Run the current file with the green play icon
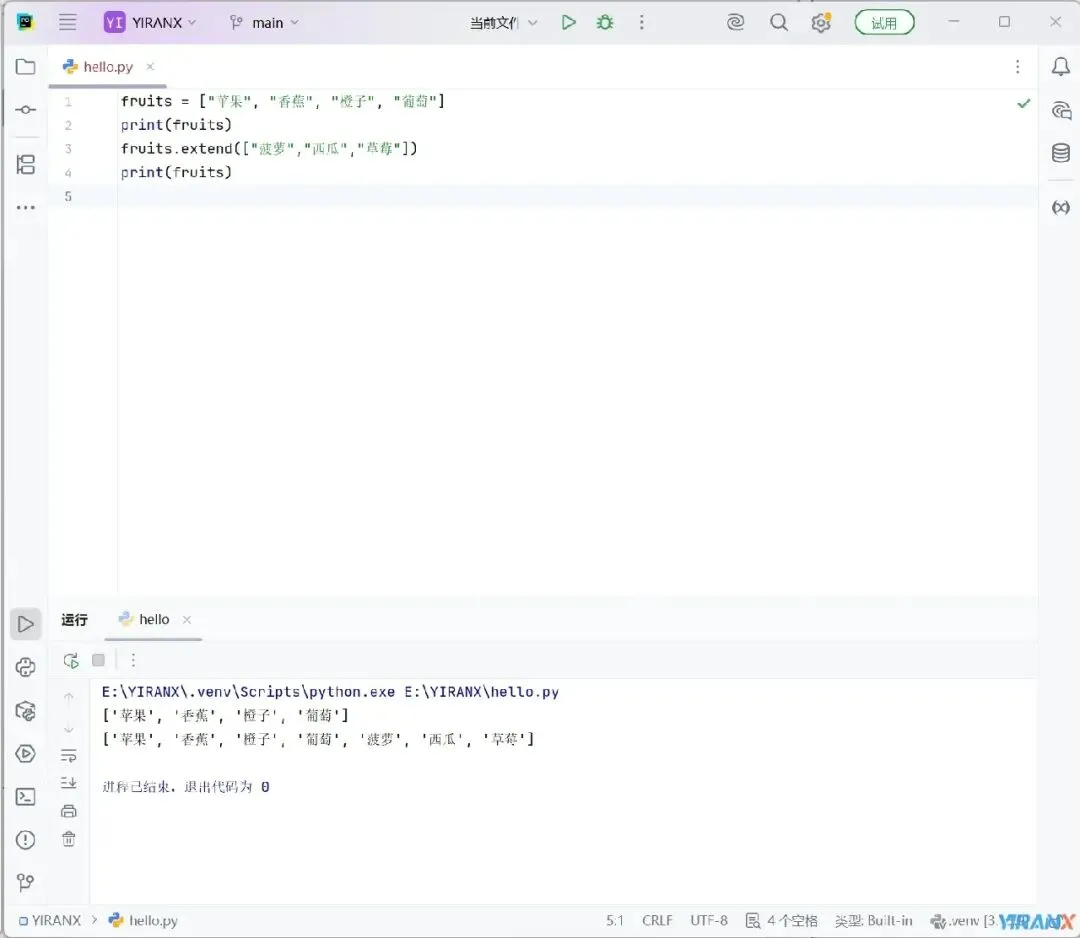Image resolution: width=1080 pixels, height=938 pixels. [x=568, y=23]
